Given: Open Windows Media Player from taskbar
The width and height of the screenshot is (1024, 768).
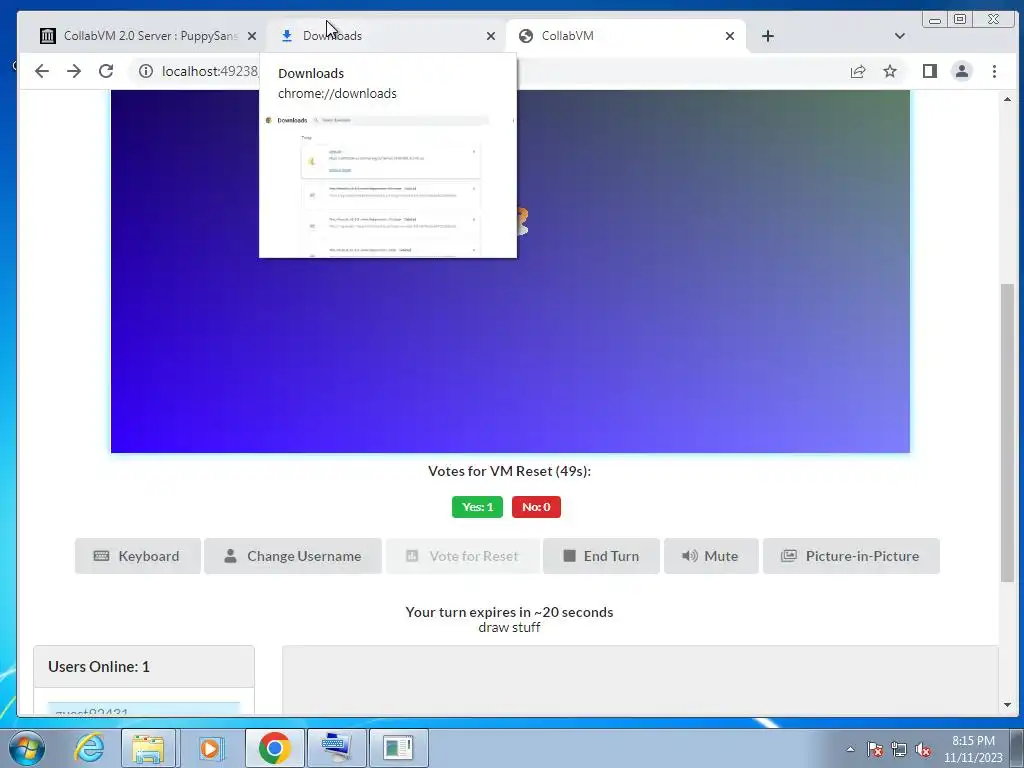Looking at the screenshot, I should (210, 748).
